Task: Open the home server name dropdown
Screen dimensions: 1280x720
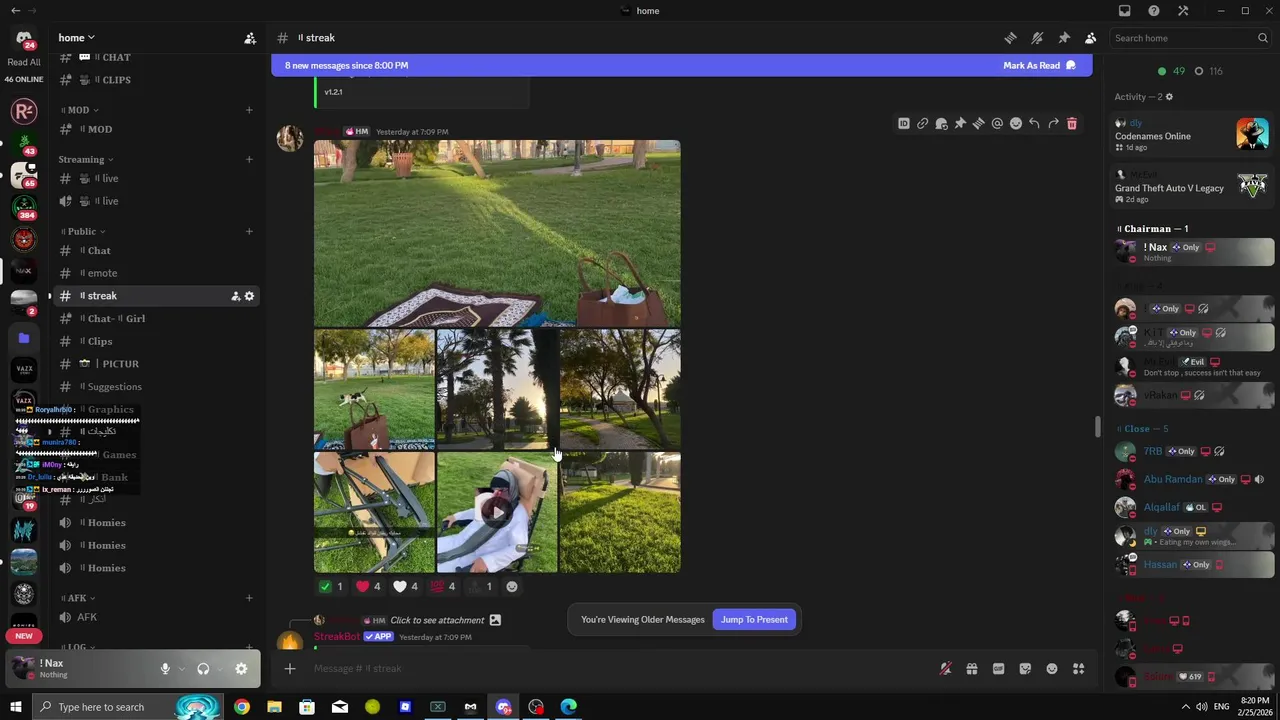Action: pos(76,38)
